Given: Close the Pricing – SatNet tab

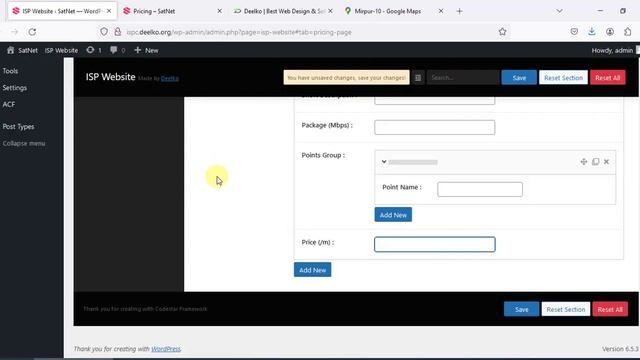Looking at the screenshot, I should pos(220,11).
